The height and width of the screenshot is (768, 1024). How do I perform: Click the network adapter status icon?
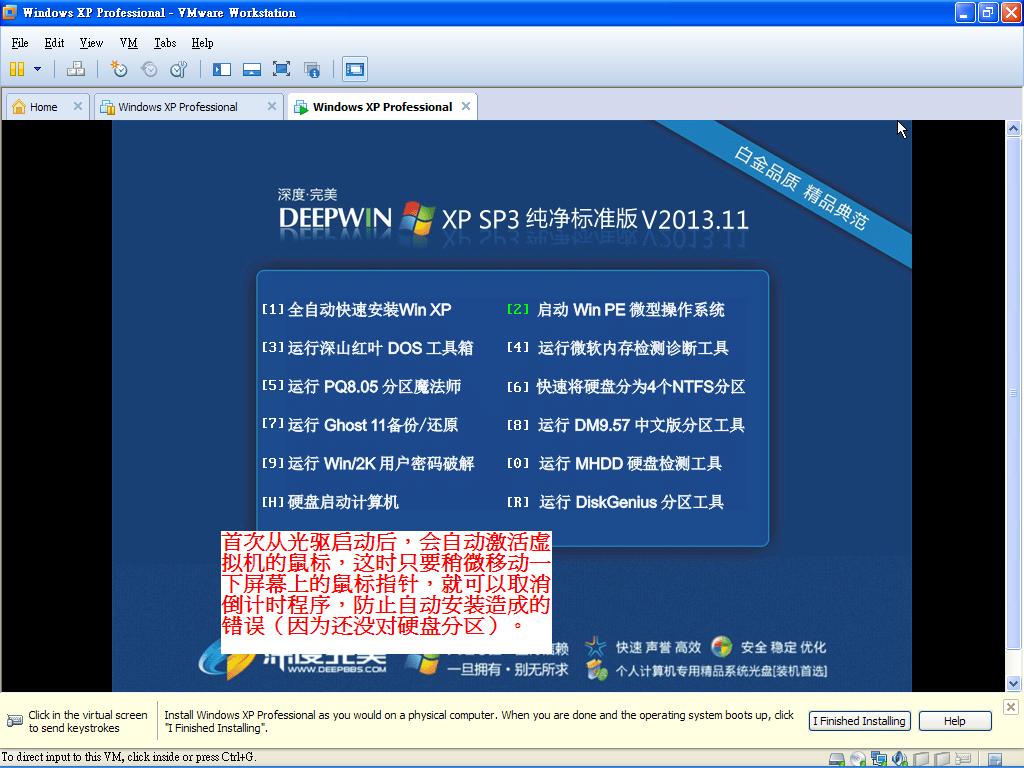coord(879,759)
